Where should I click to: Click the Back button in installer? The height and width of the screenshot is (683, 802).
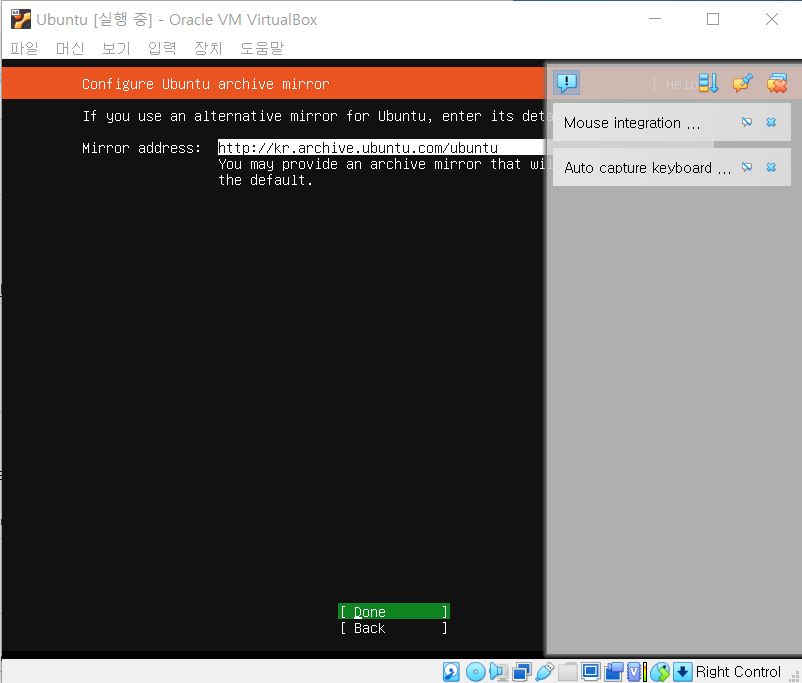click(x=394, y=628)
